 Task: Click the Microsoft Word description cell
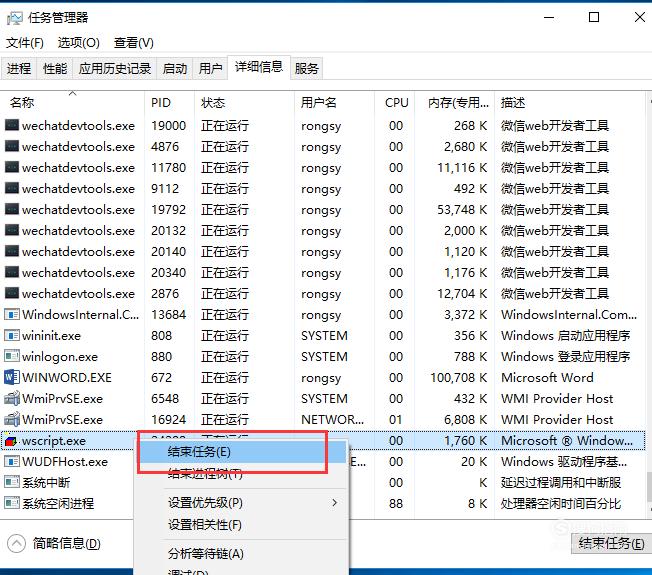point(547,378)
